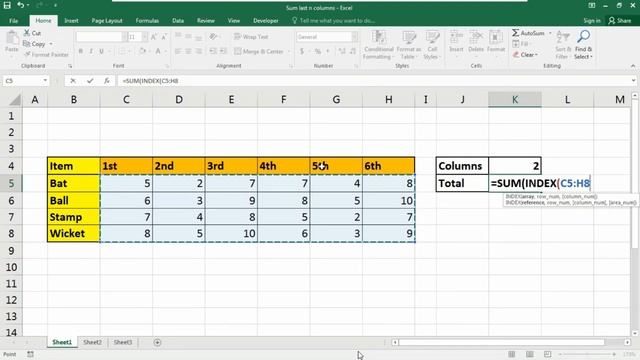The height and width of the screenshot is (360, 640).
Task: Open the AutoSum dropdown arrow
Action: (550, 33)
